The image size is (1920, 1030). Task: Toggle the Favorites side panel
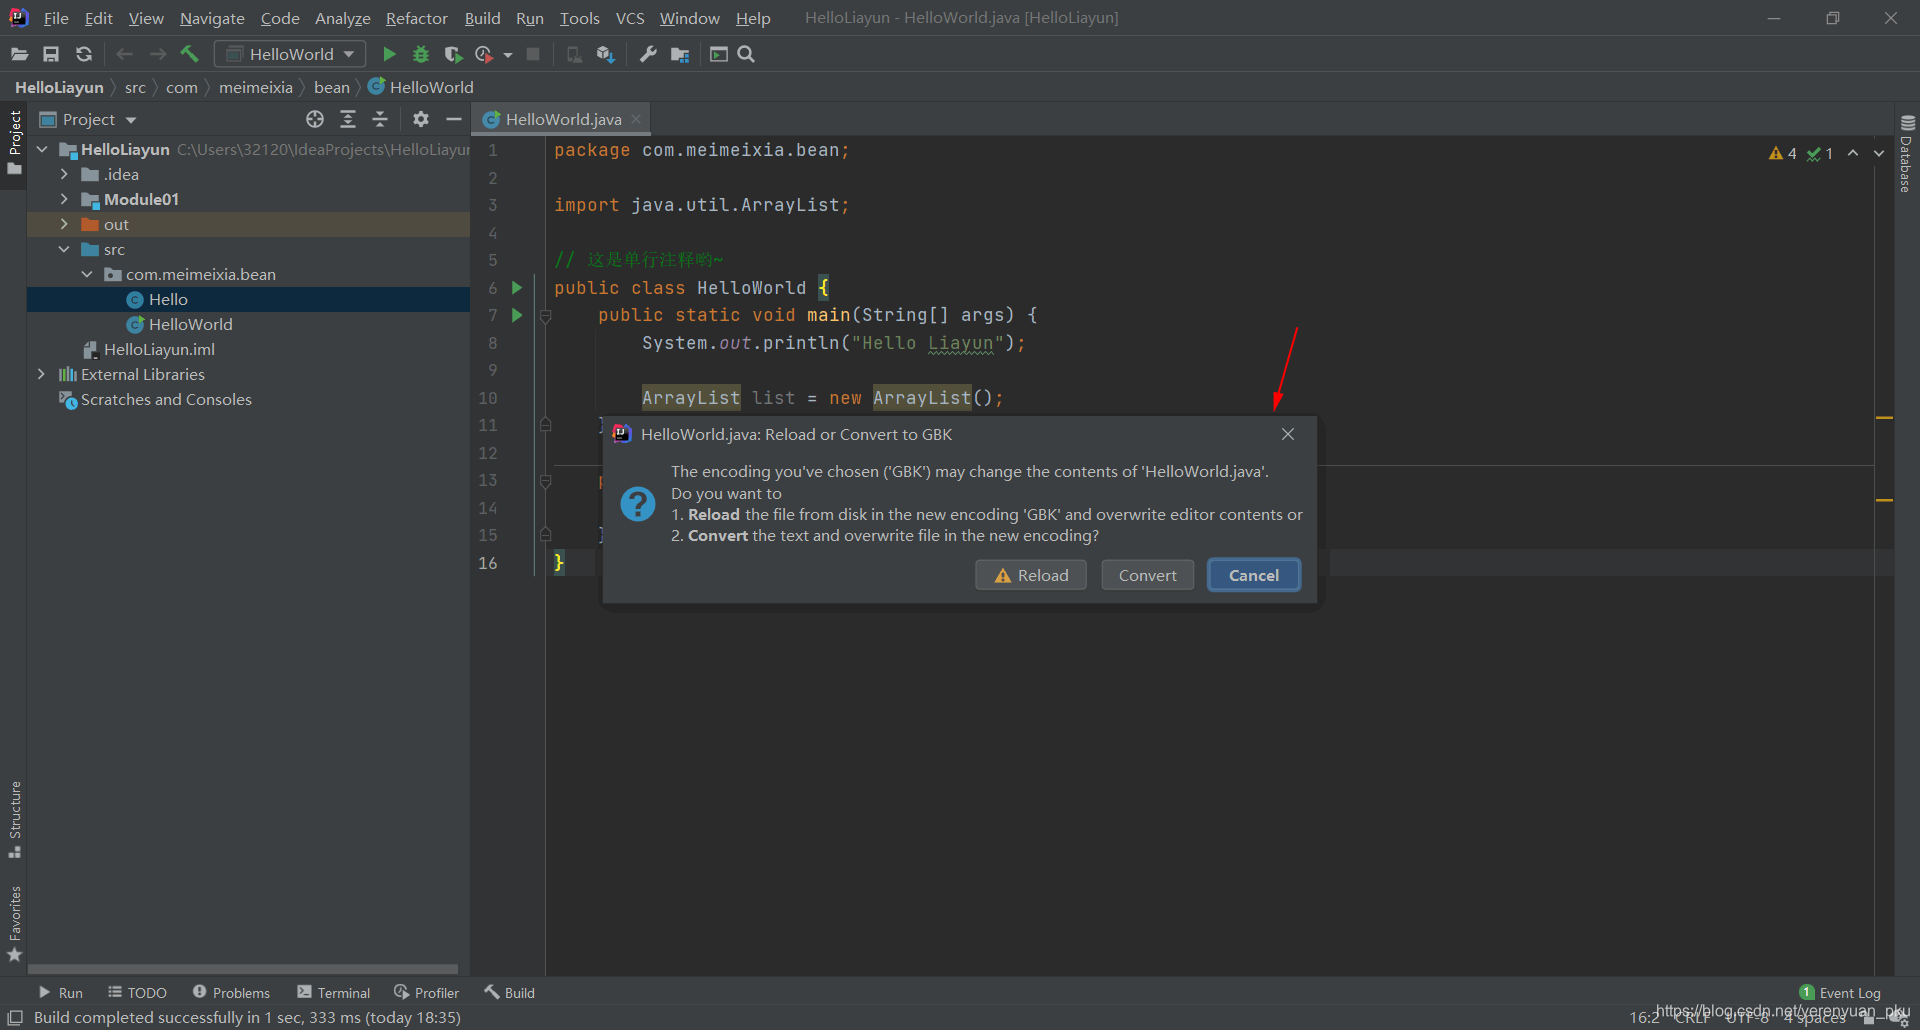tap(14, 924)
